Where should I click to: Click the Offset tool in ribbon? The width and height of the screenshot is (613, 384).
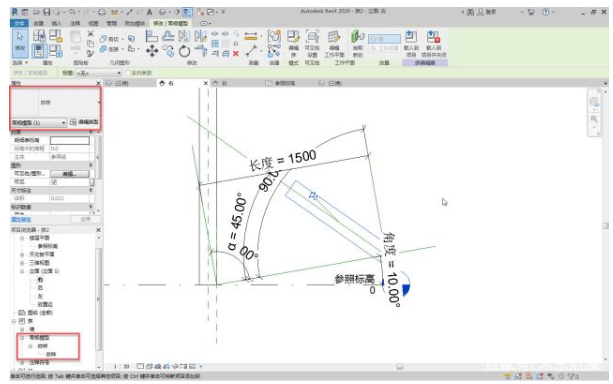tap(168, 36)
